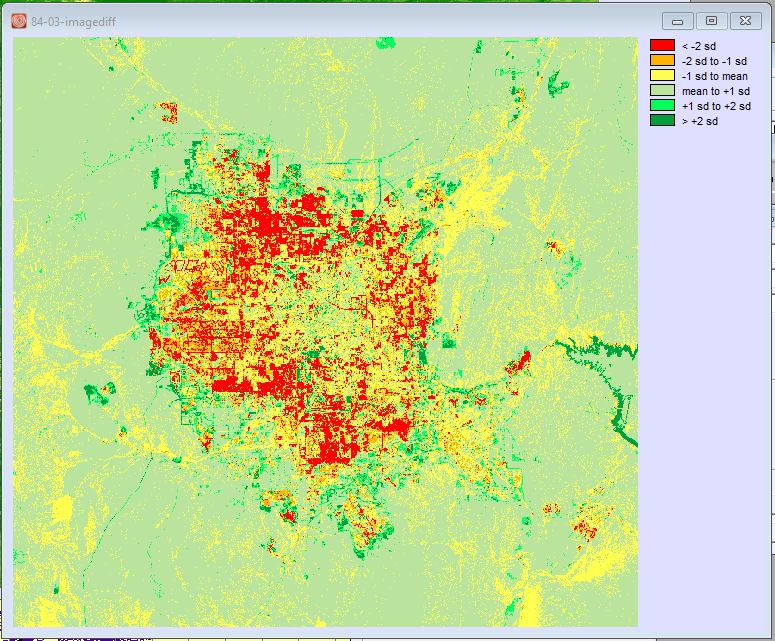Click the '+1 sd to +2 sd' legend label
The image size is (775, 641).
(x=716, y=106)
